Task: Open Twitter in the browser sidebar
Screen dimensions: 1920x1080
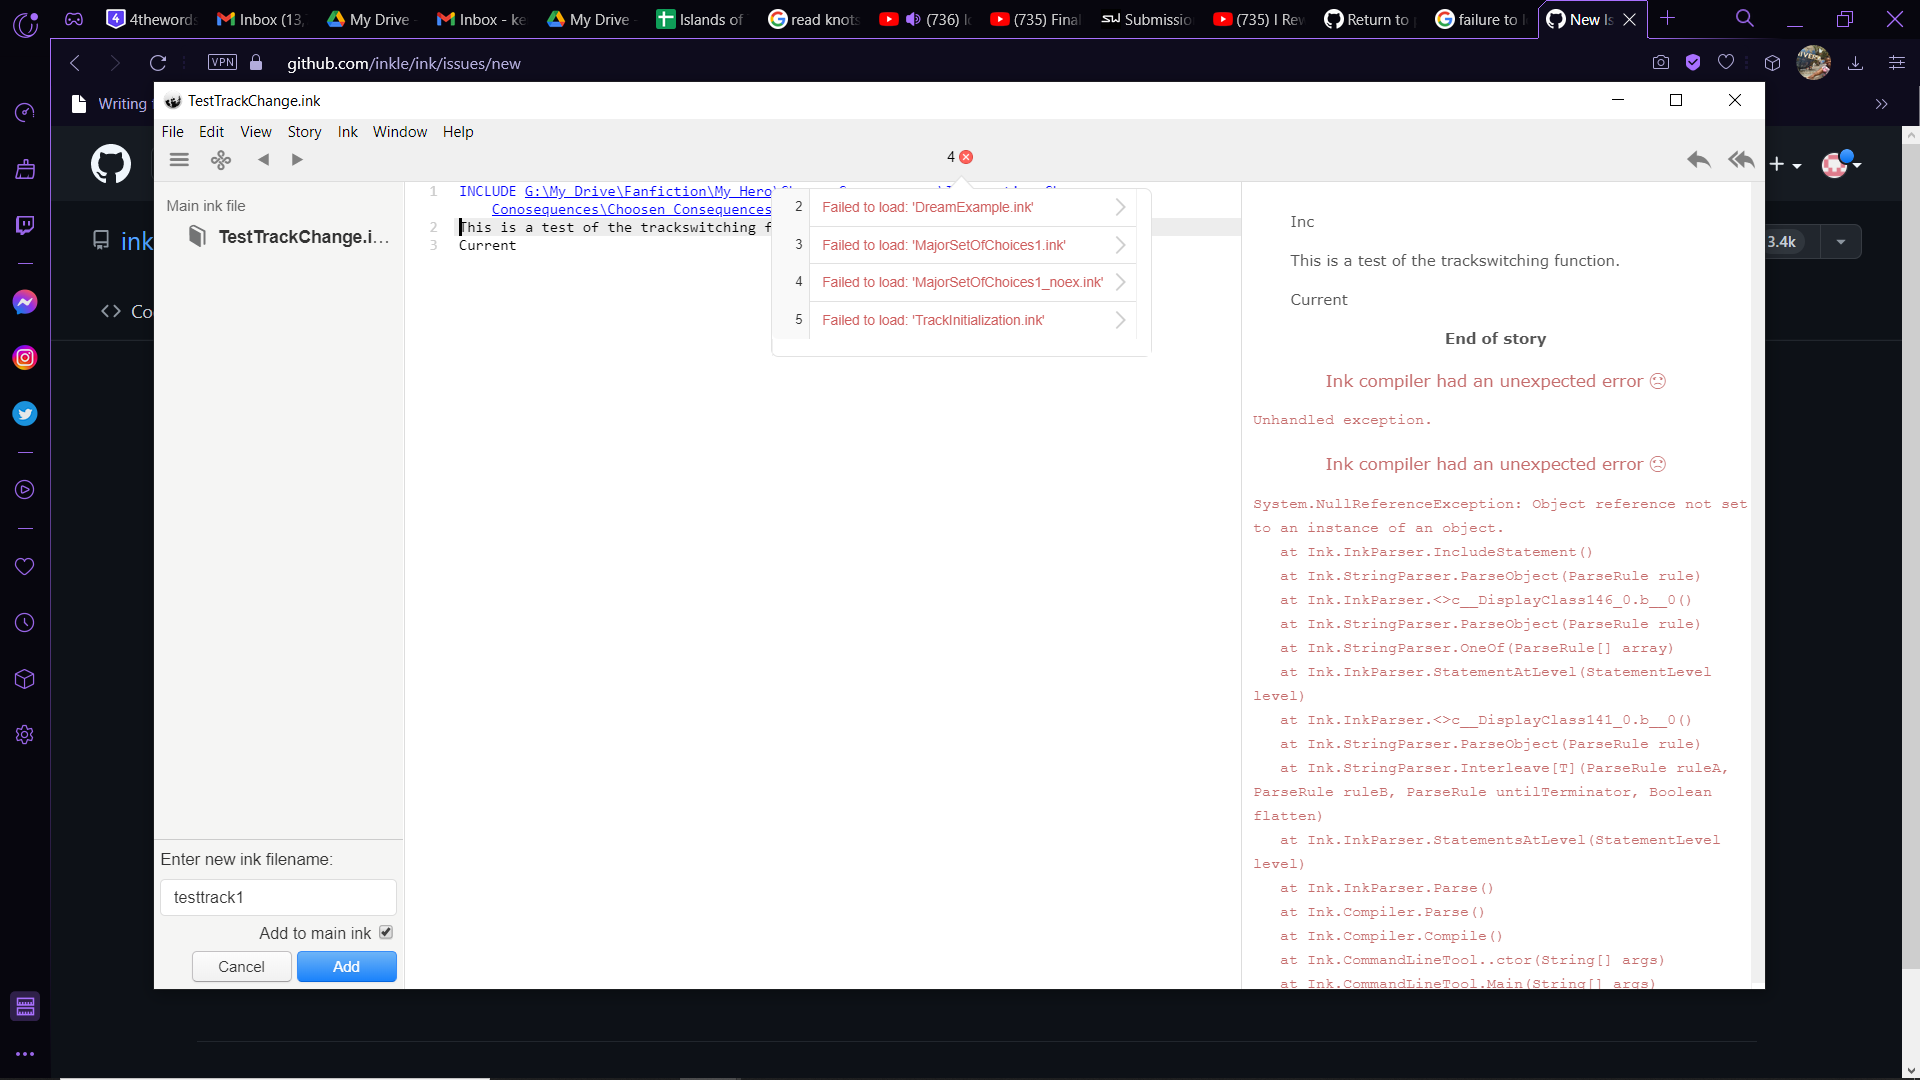Action: point(25,414)
